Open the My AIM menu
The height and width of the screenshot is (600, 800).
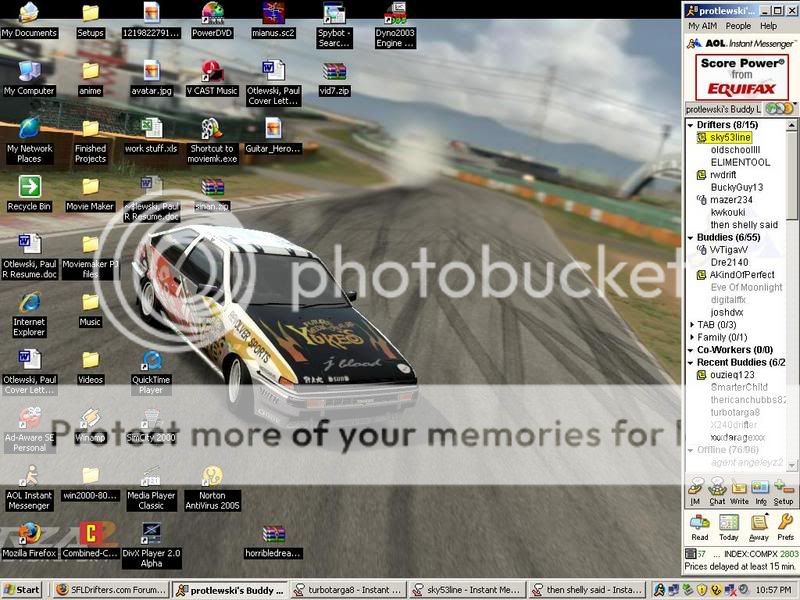click(701, 26)
